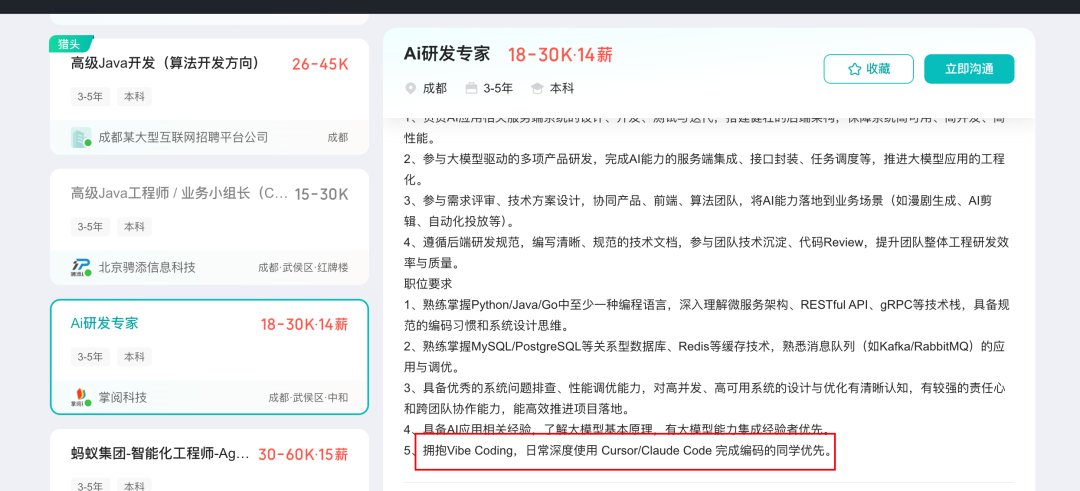Click the experience icon beside 3-5年 in header
The width and height of the screenshot is (1080, 491).
click(471, 88)
